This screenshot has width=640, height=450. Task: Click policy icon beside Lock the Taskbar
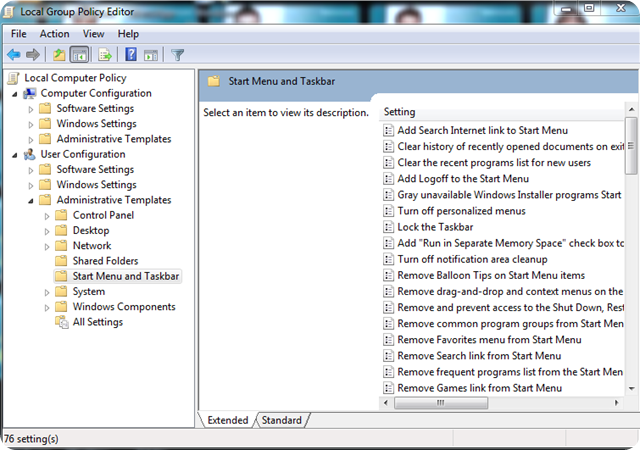388,227
